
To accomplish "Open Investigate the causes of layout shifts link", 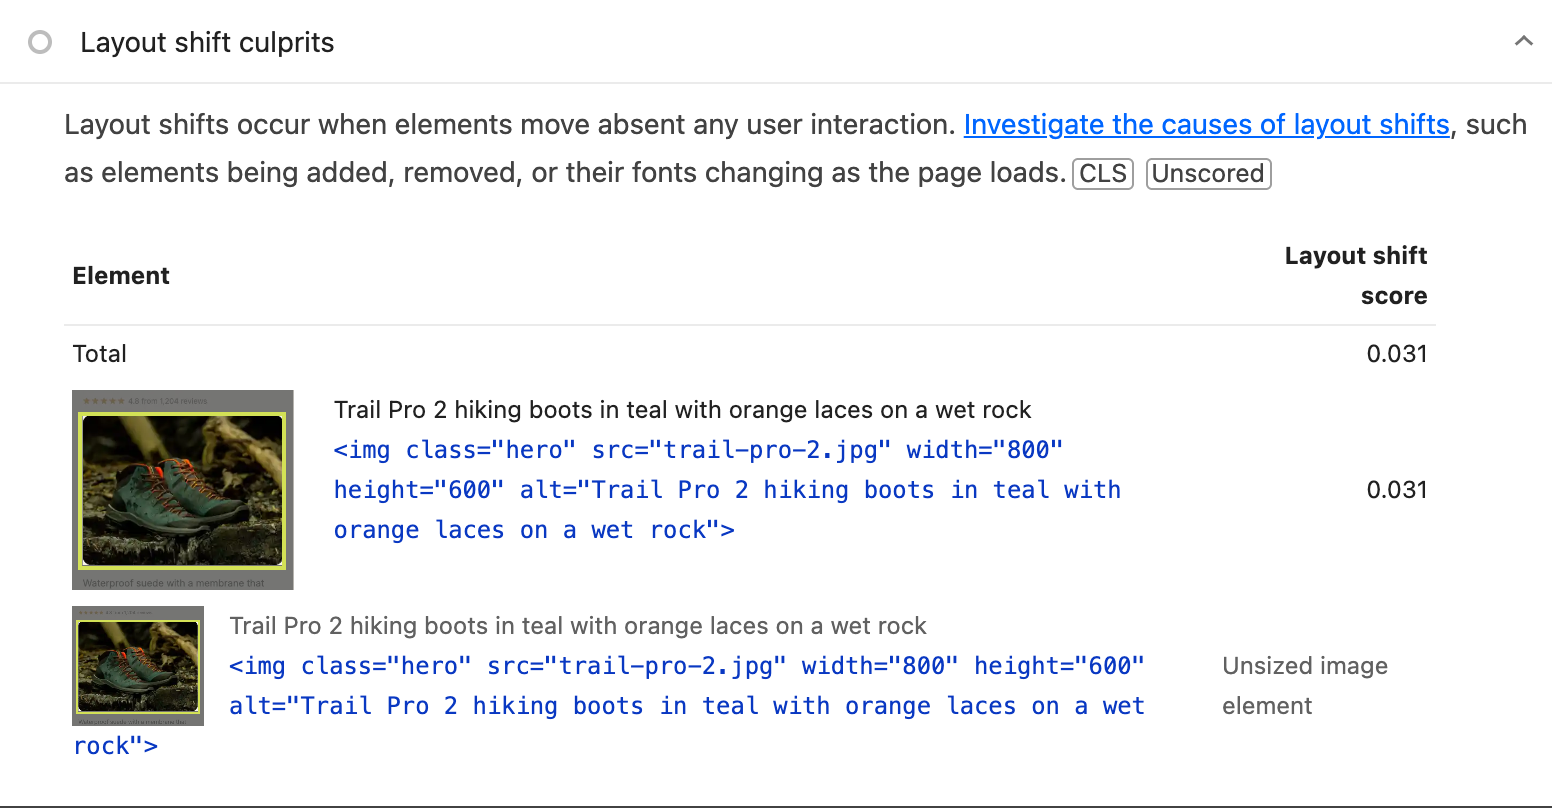I will click(x=1206, y=125).
